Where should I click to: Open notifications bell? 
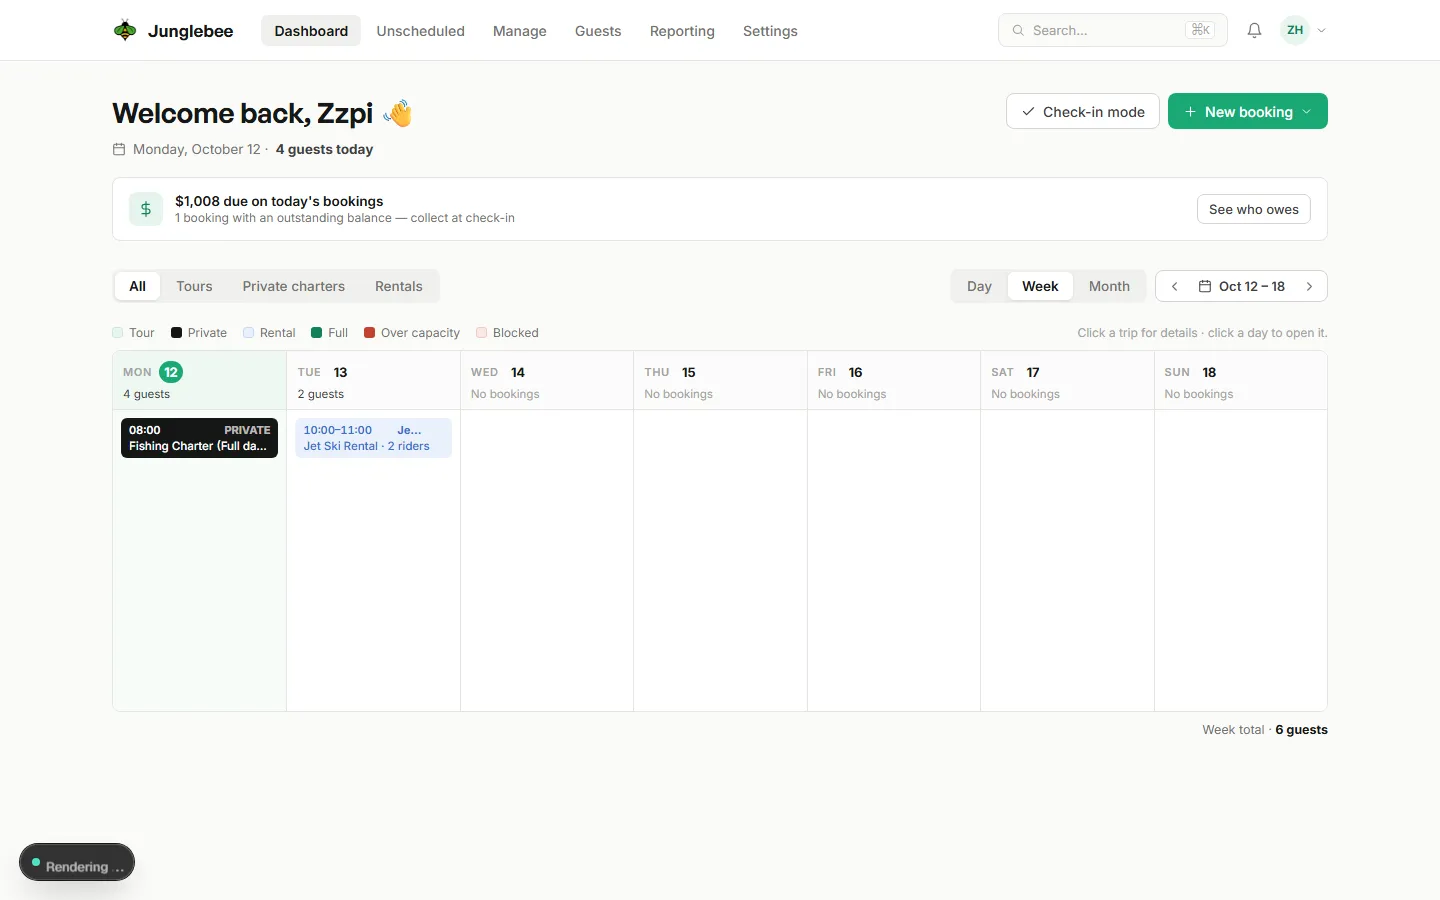click(x=1254, y=30)
